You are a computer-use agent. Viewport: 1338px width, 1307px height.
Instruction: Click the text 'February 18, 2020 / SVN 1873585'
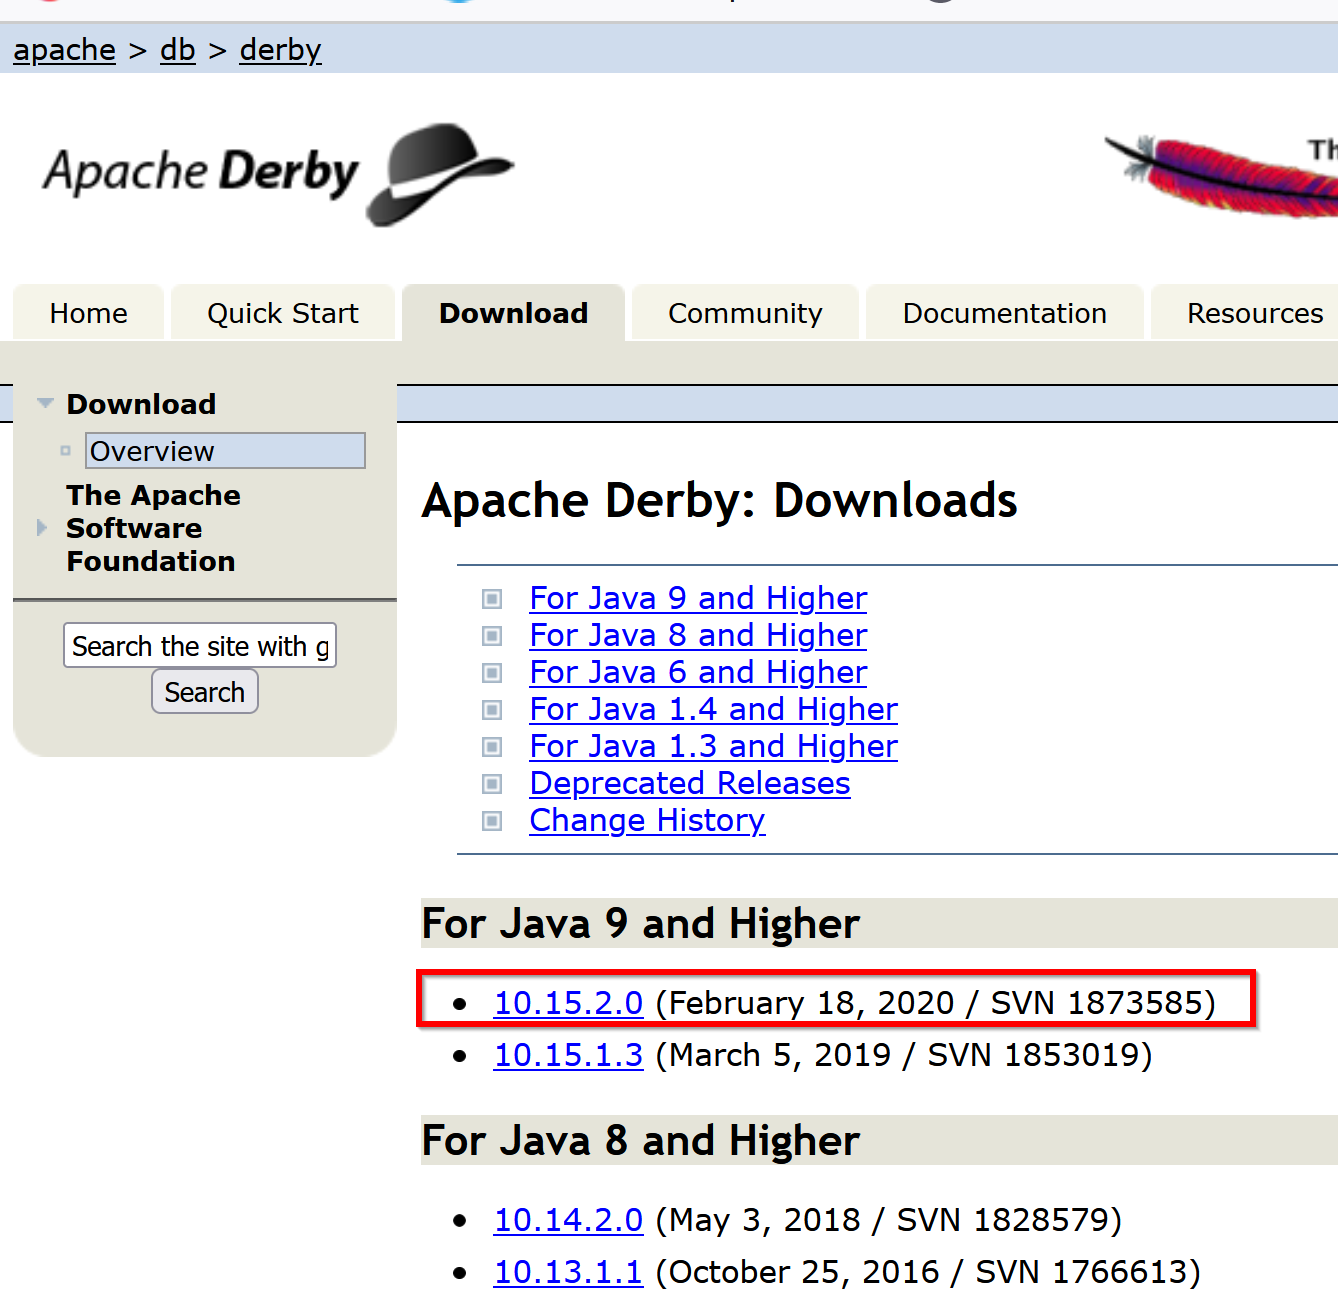(935, 1003)
